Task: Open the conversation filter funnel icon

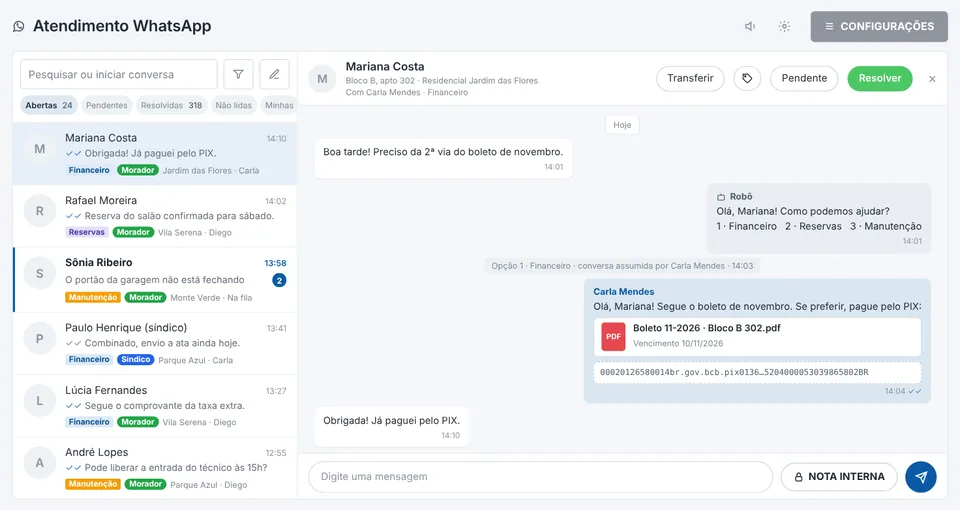Action: click(238, 74)
